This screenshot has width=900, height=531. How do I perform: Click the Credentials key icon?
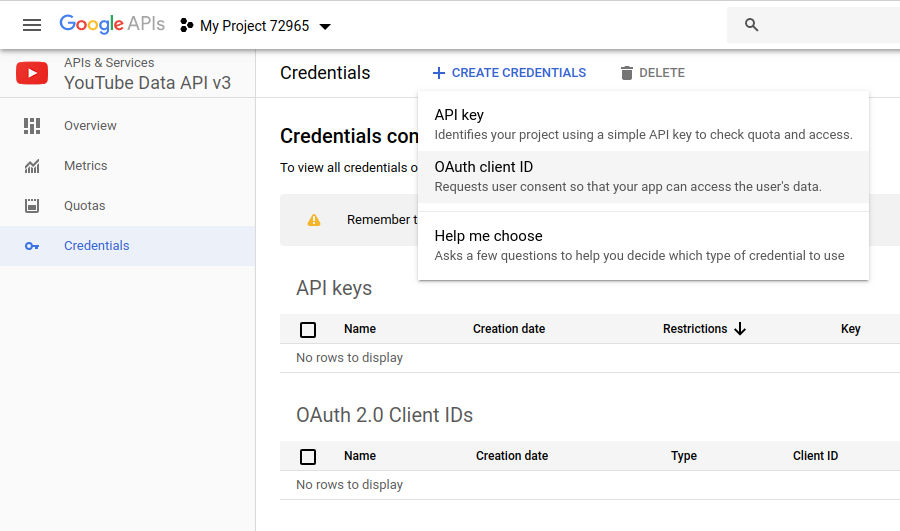coord(32,246)
